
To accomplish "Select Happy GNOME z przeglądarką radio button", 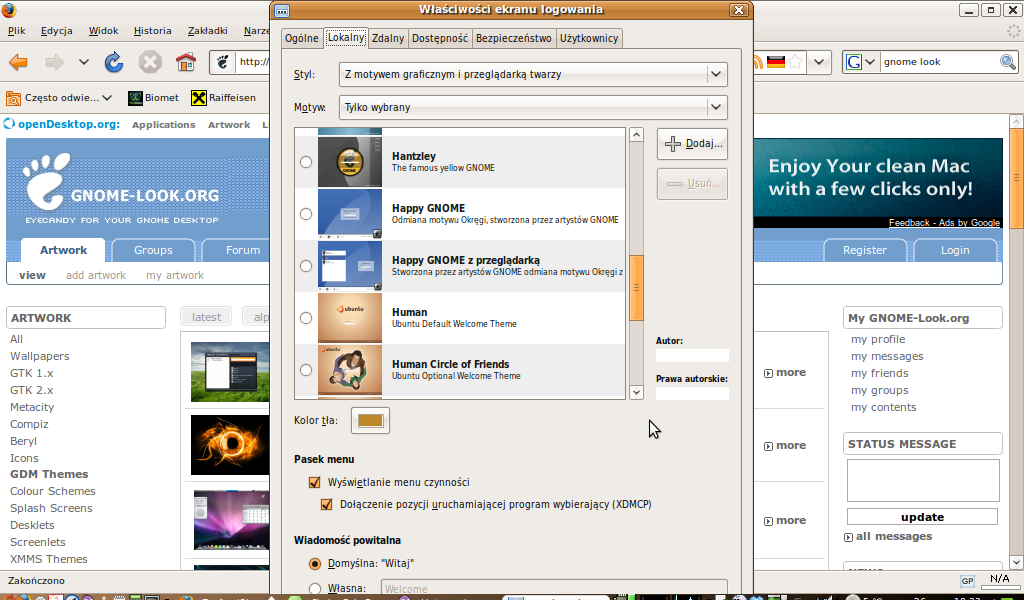I will (x=306, y=266).
